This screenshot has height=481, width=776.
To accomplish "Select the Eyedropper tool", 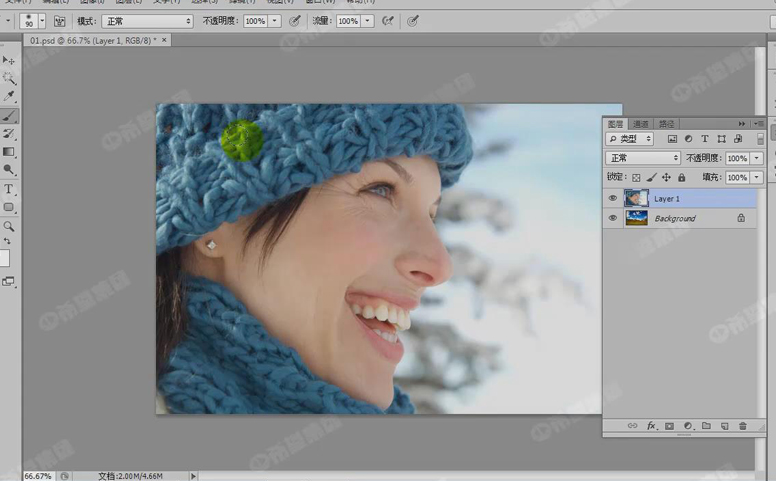I will tap(9, 97).
